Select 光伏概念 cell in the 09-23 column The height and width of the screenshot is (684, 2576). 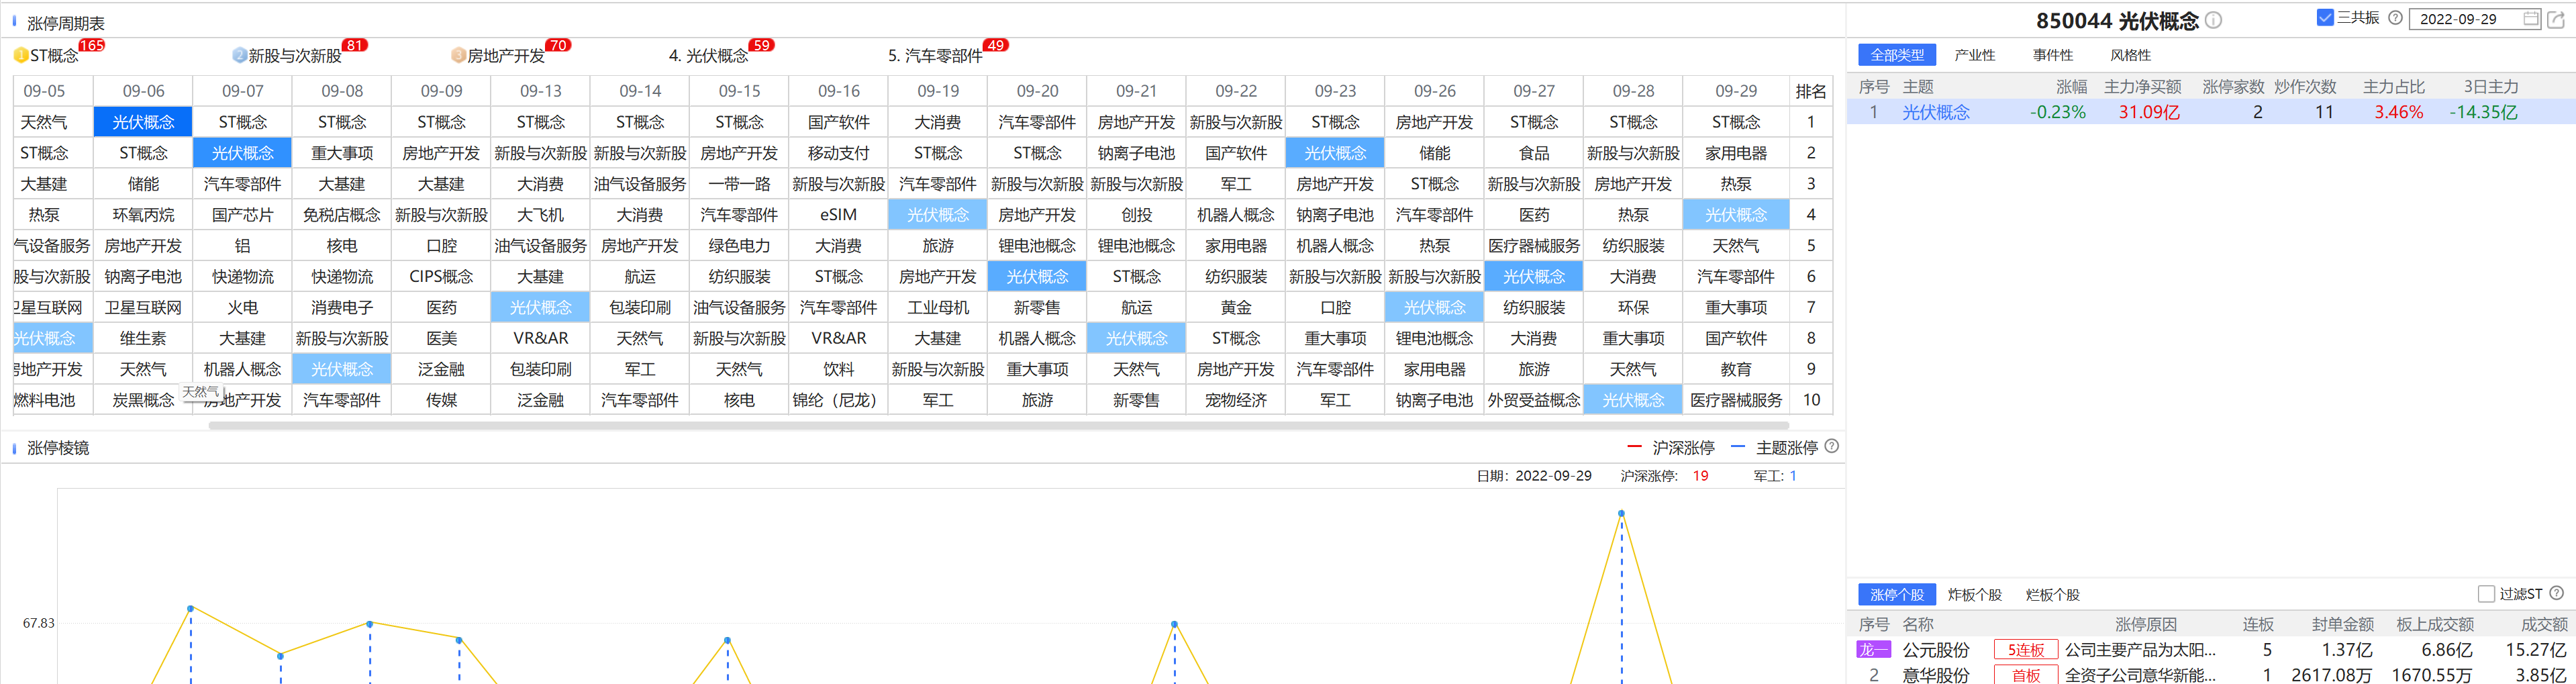tap(1335, 153)
